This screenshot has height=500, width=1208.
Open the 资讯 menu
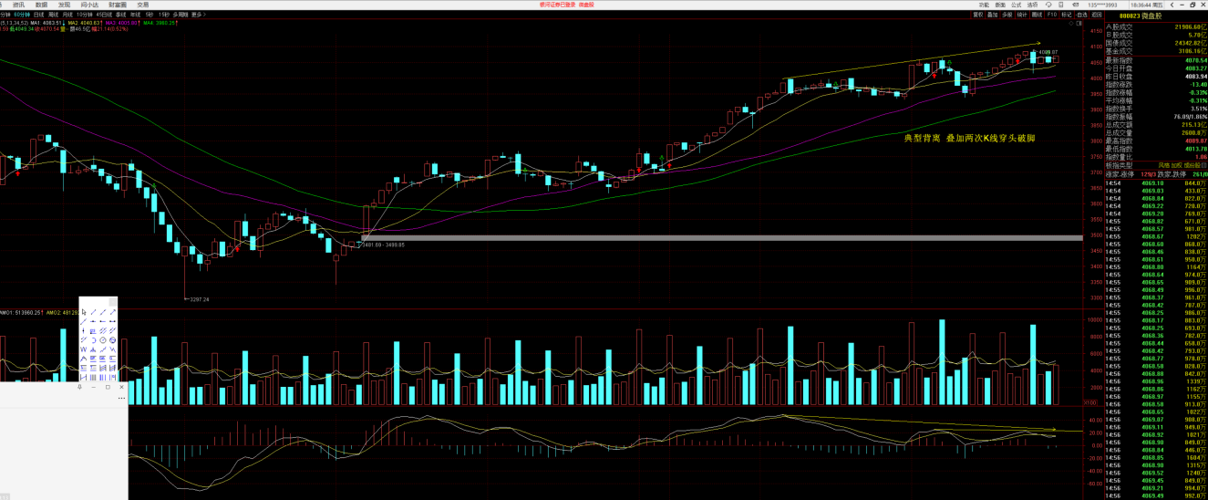18,5
